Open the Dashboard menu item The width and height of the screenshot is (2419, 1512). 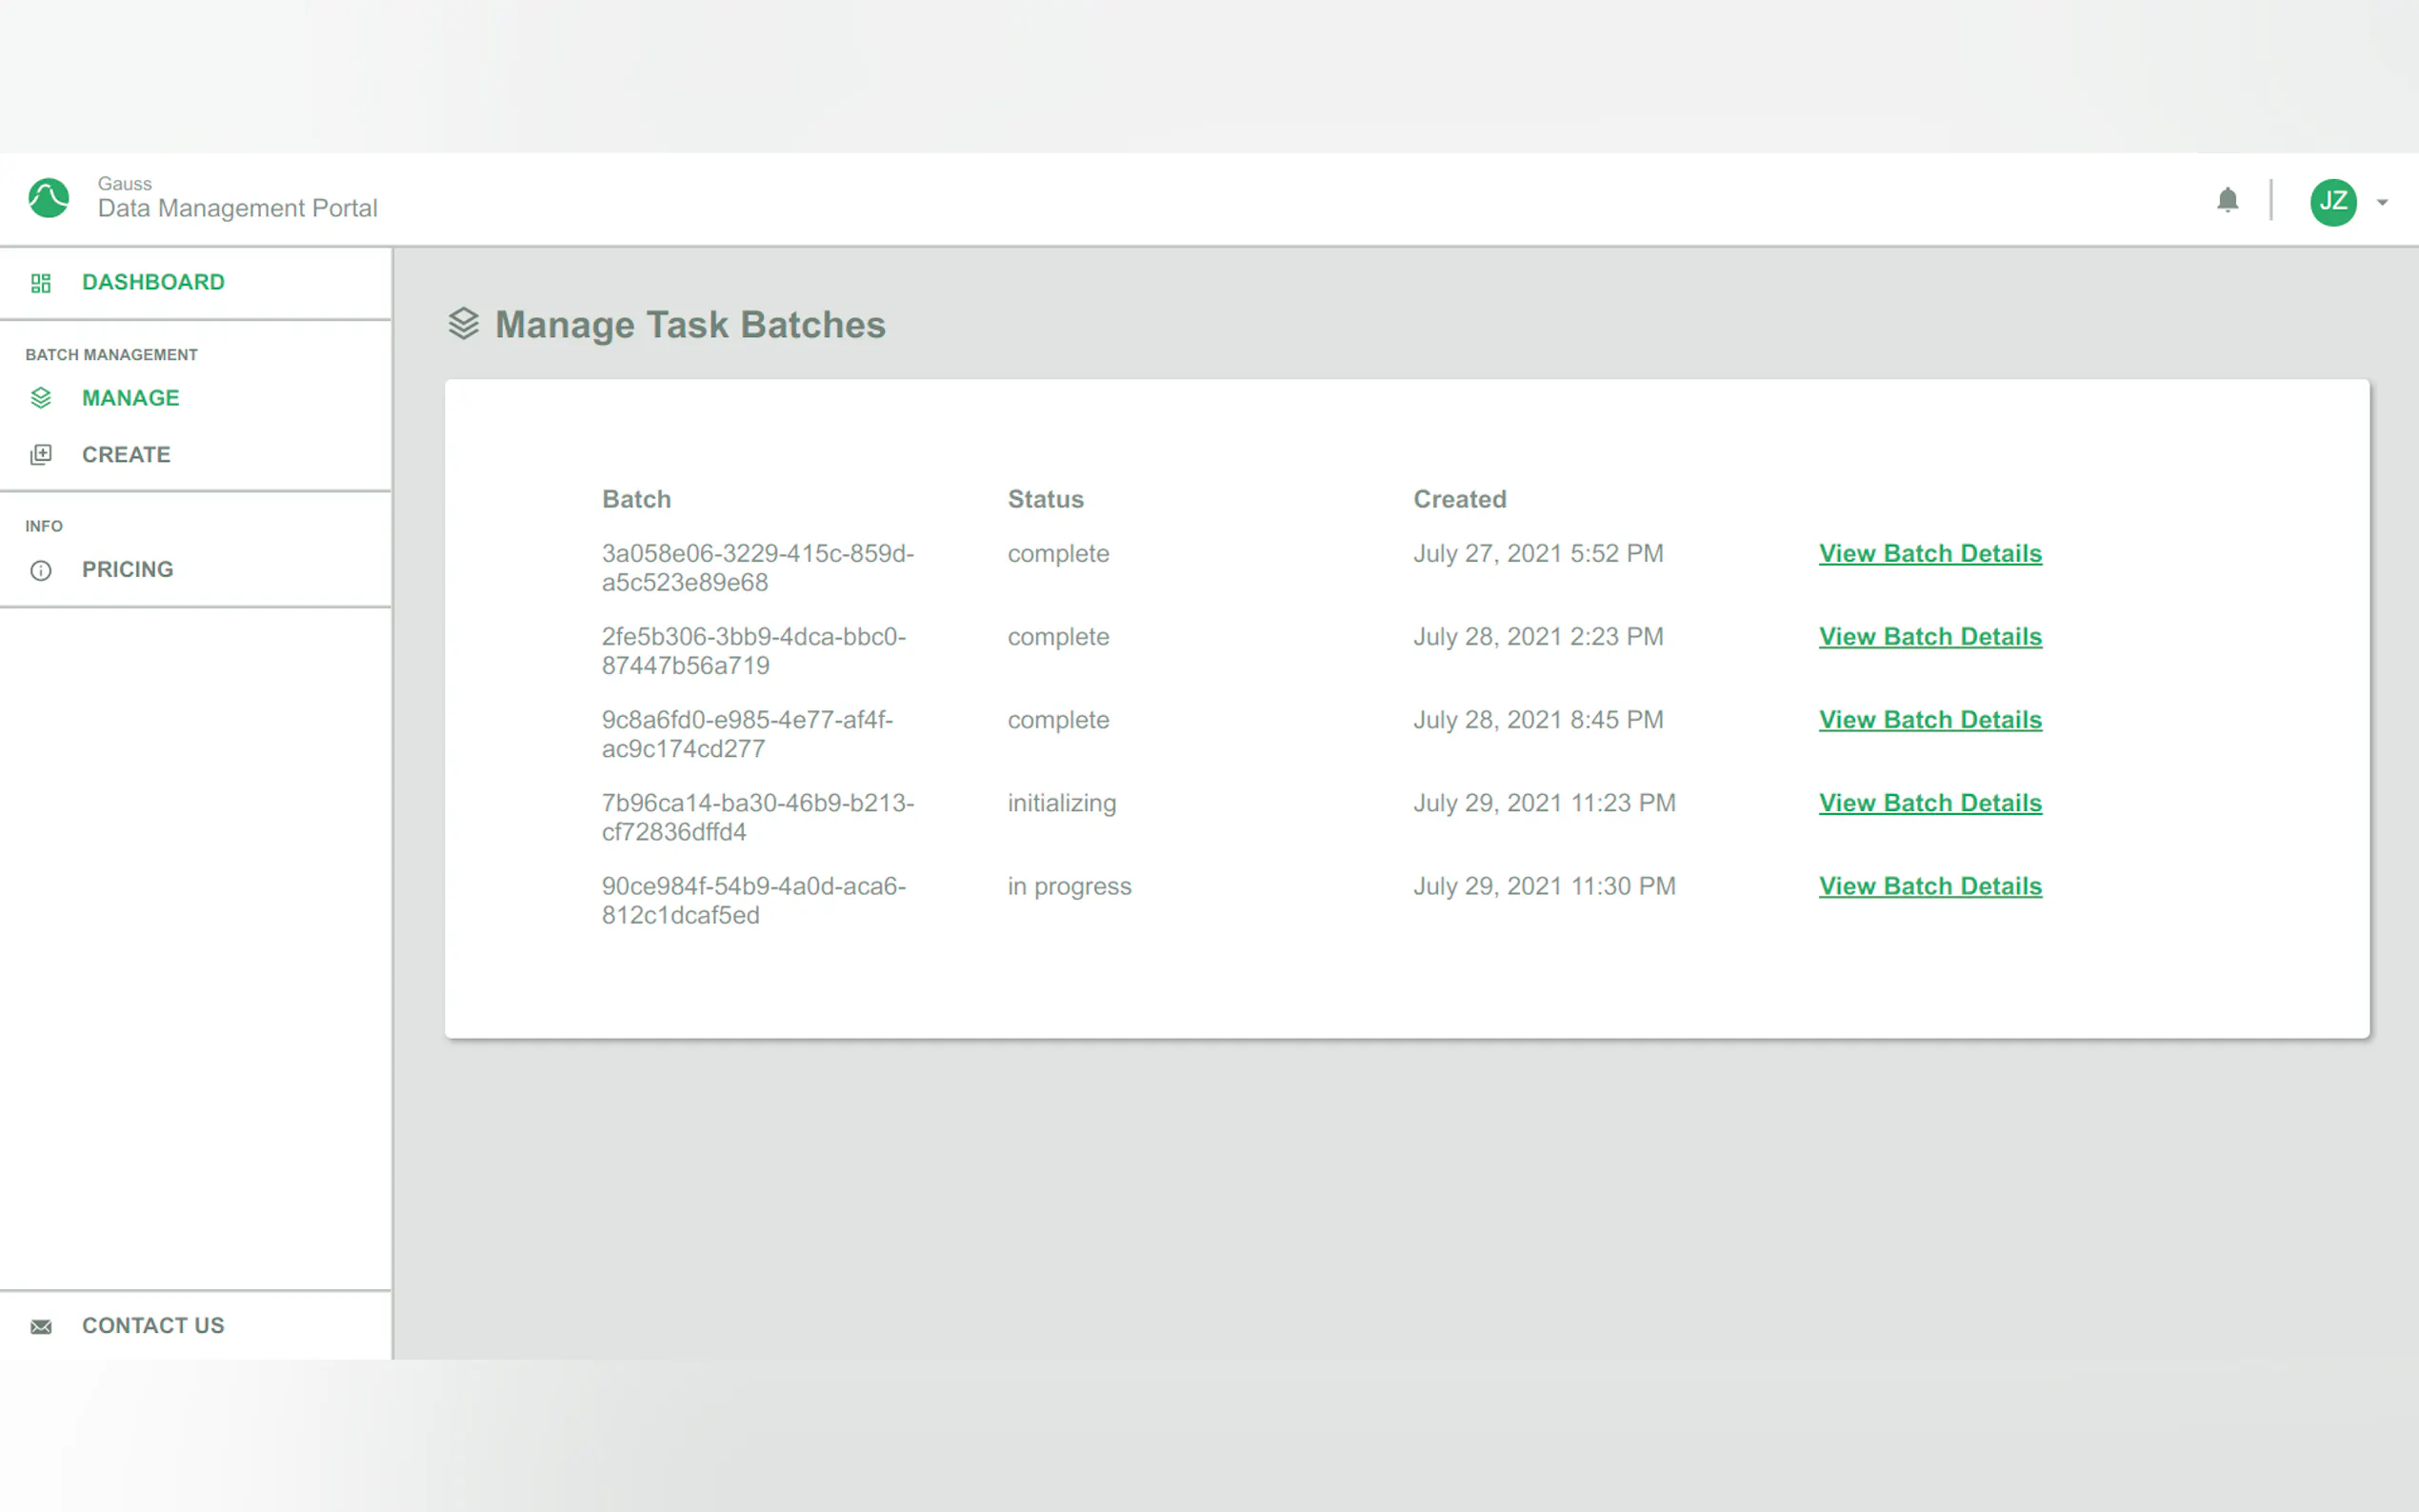tap(153, 282)
